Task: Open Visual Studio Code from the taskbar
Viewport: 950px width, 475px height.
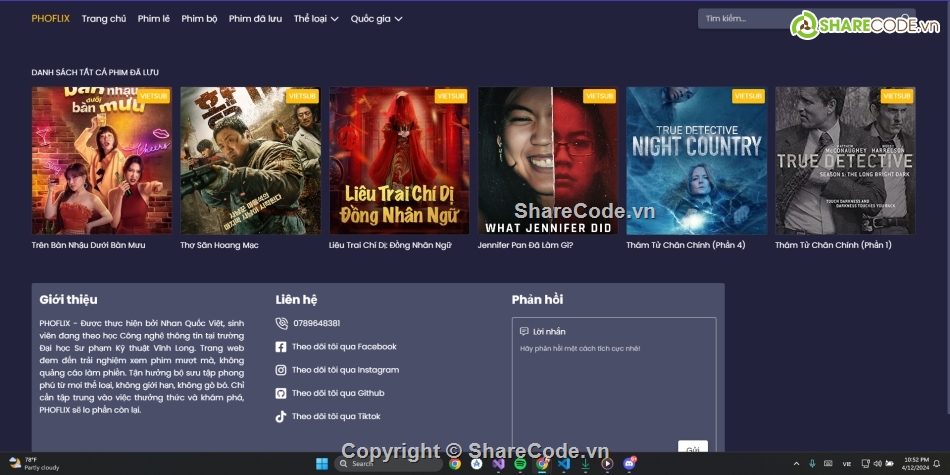Action: [563, 463]
